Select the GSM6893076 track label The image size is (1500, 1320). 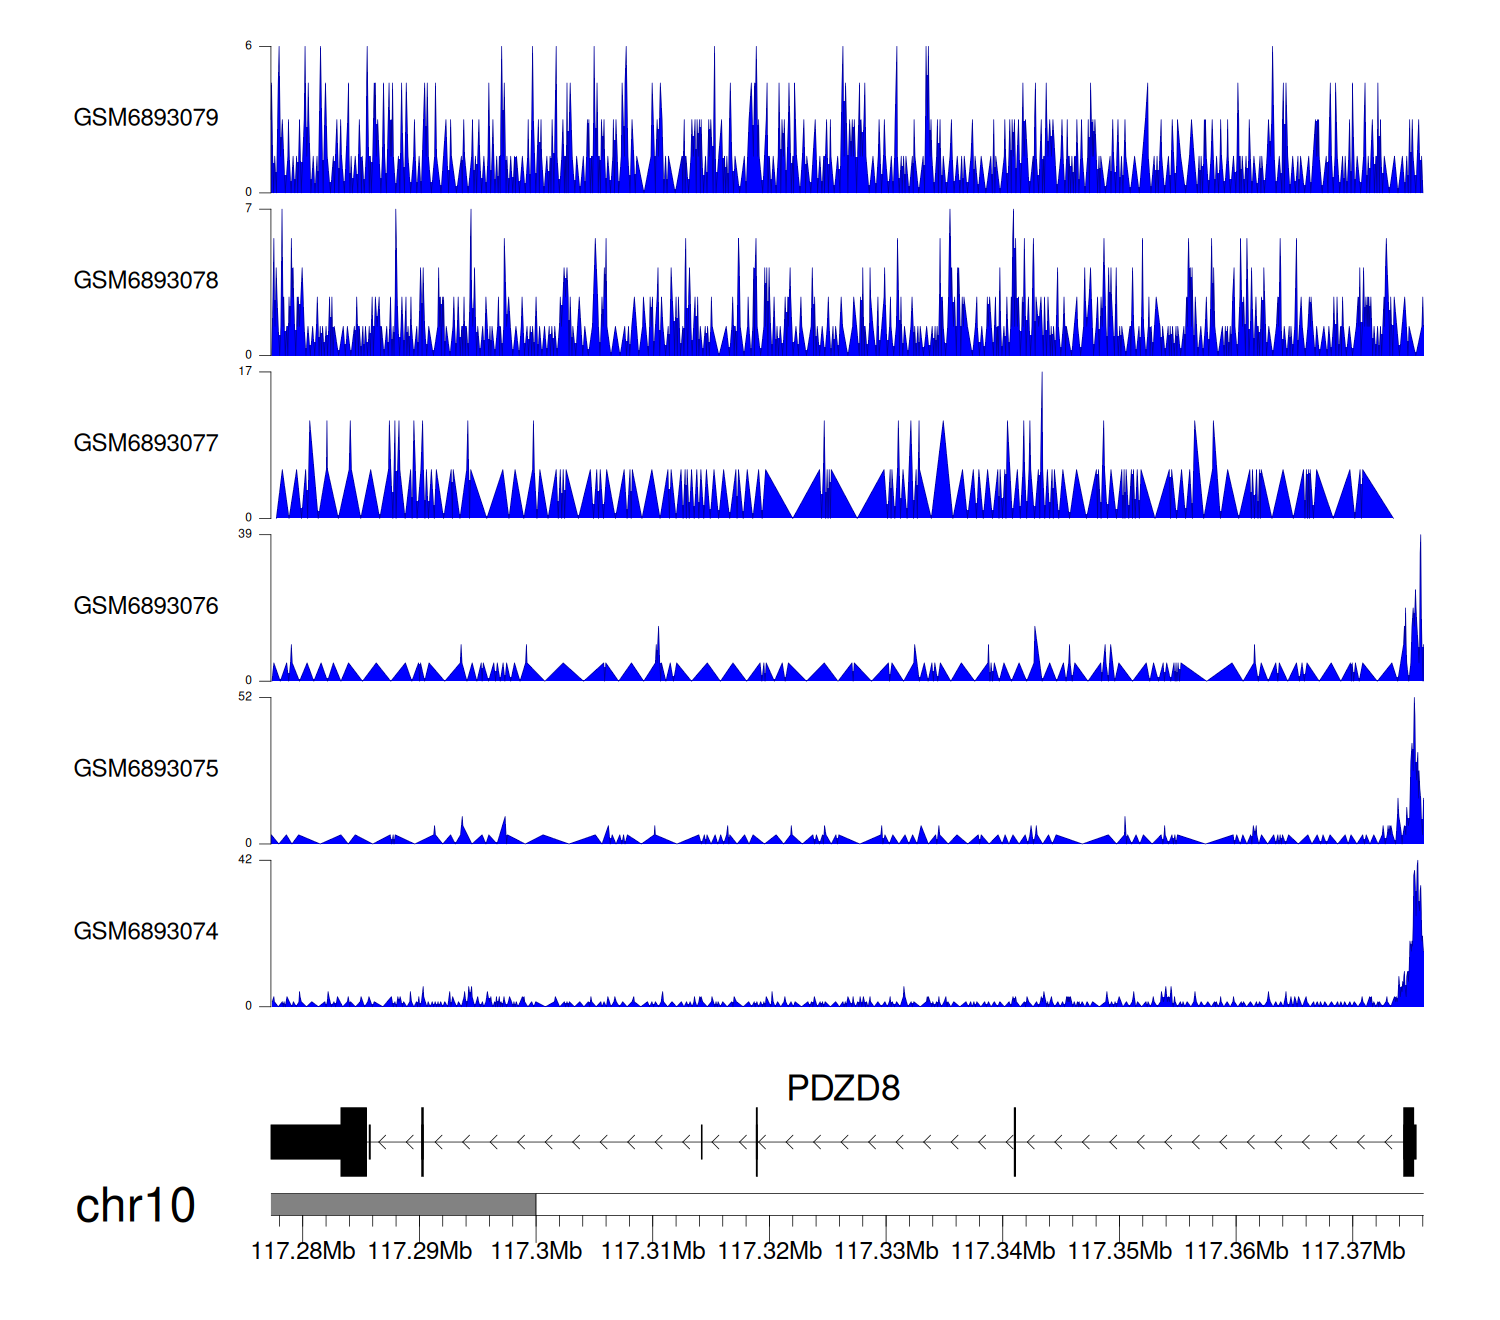pos(146,606)
